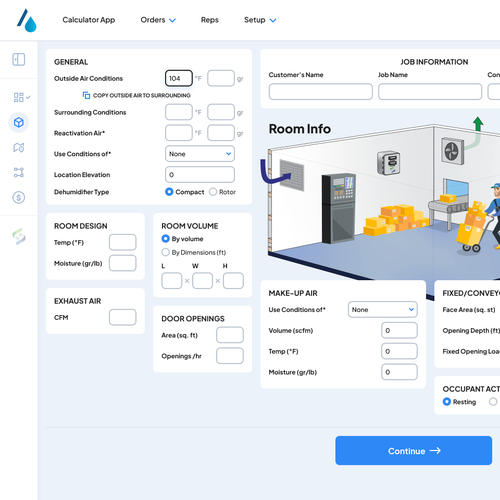Image resolution: width=500 pixels, height=500 pixels.
Task: Click Reactivation Air gr field
Action: 221,133
